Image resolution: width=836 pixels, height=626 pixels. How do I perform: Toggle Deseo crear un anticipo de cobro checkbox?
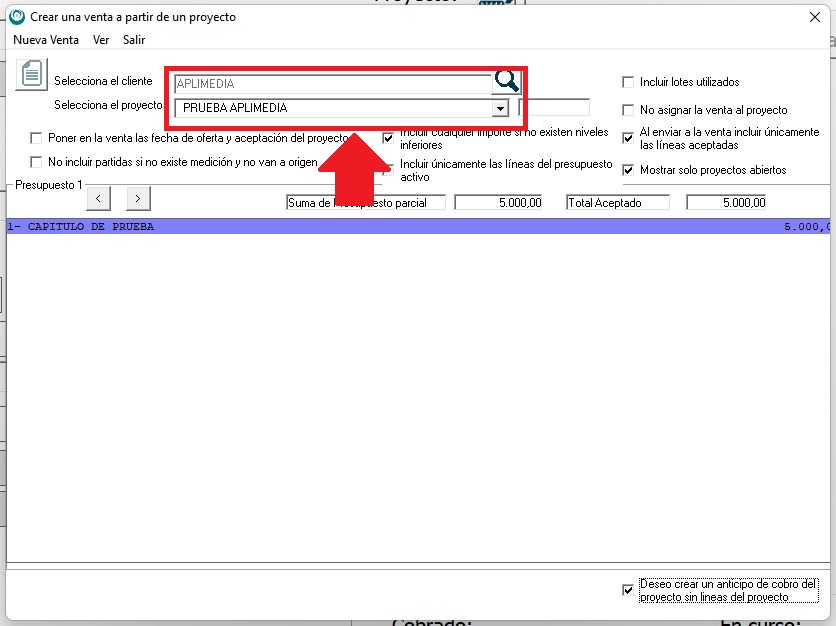pyautogui.click(x=628, y=590)
